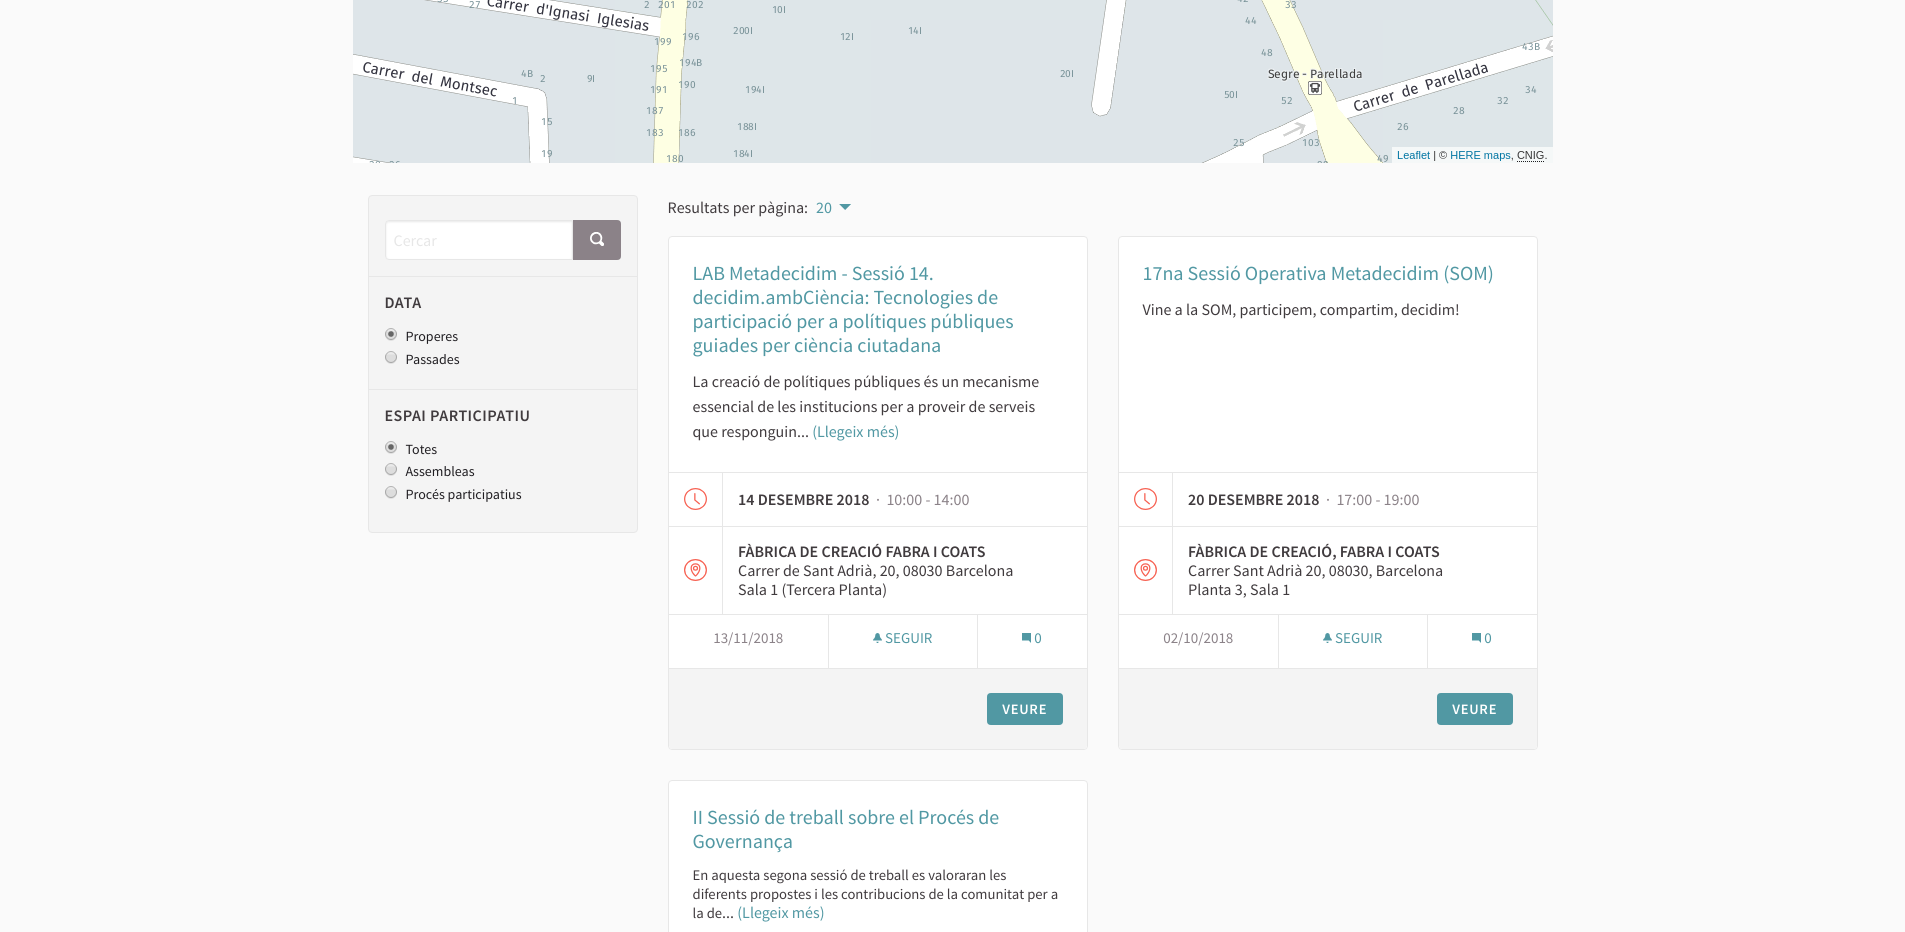Image resolution: width=1905 pixels, height=932 pixels.
Task: Select the Properes date filter
Action: [391, 335]
